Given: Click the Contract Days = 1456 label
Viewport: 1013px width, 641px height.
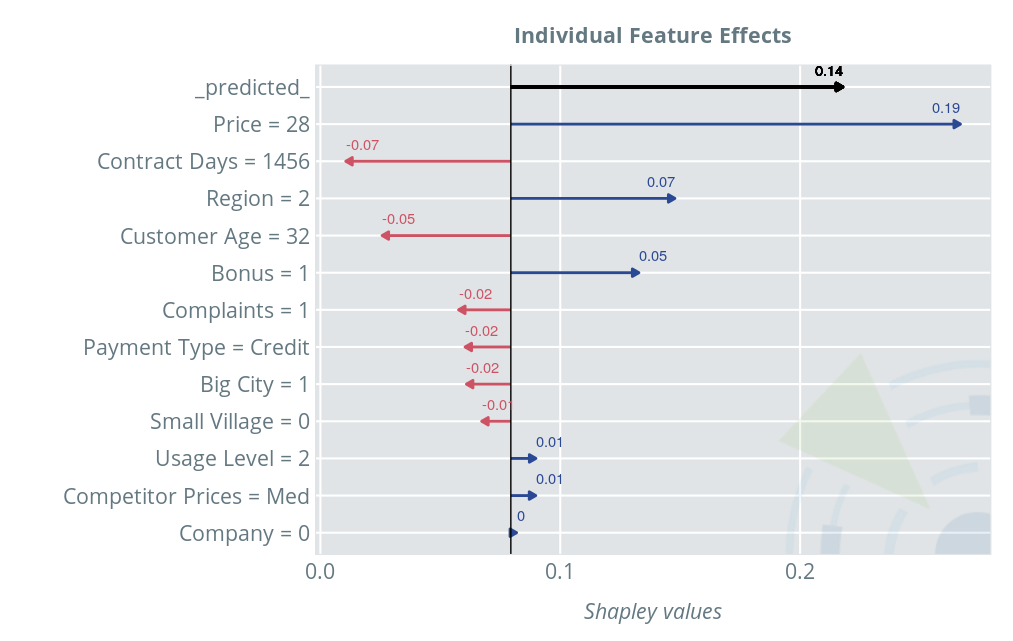Looking at the screenshot, I should [203, 161].
